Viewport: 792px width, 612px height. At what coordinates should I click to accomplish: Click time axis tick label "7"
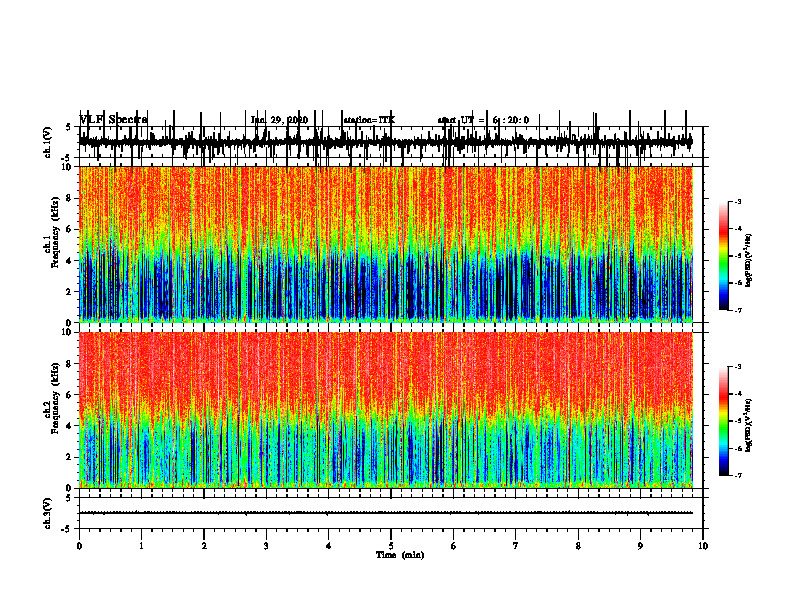point(516,546)
